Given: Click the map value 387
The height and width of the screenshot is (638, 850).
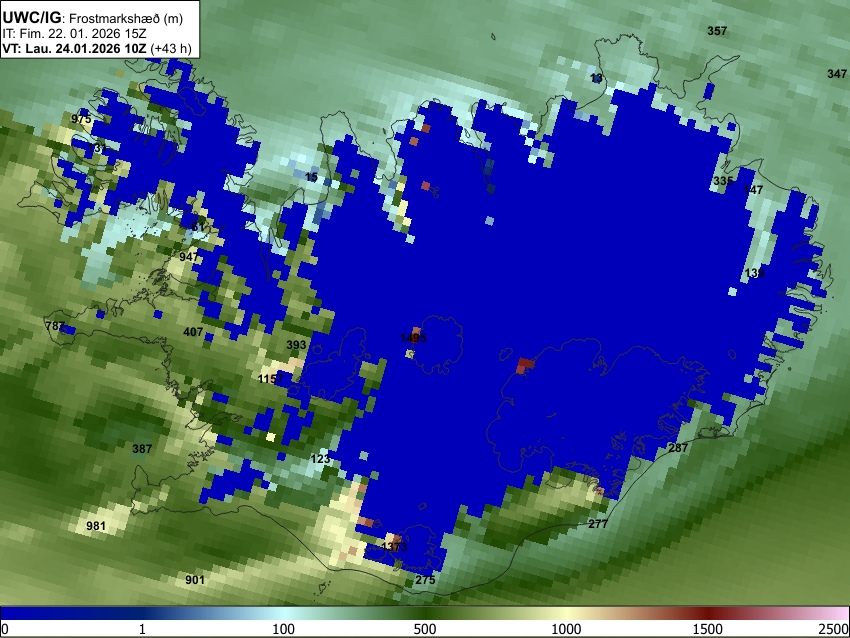Looking at the screenshot, I should coord(142,448).
